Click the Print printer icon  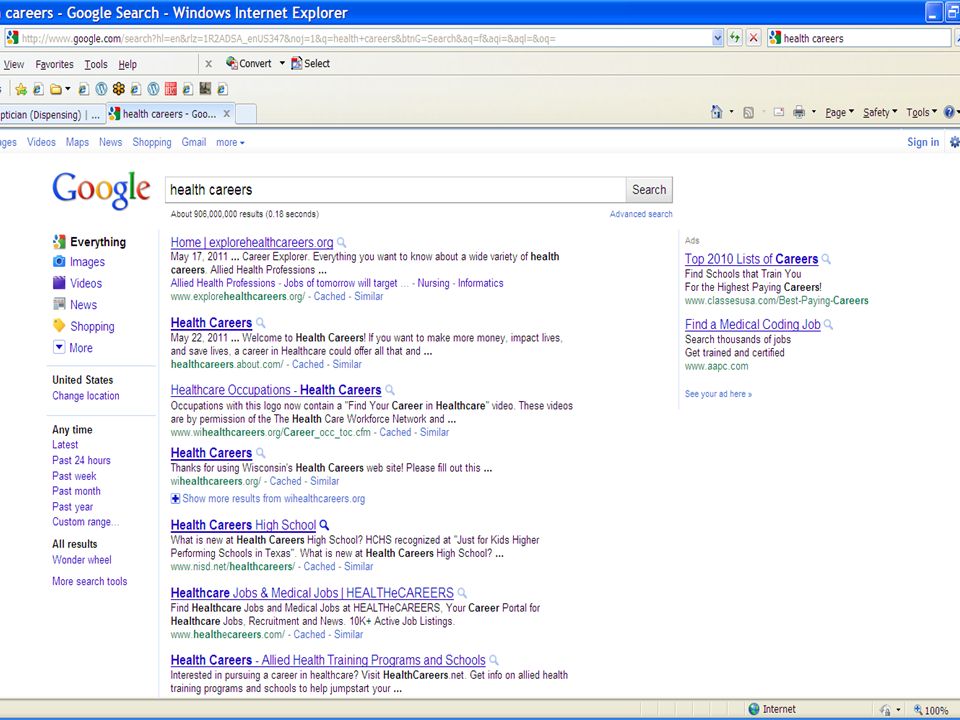799,112
